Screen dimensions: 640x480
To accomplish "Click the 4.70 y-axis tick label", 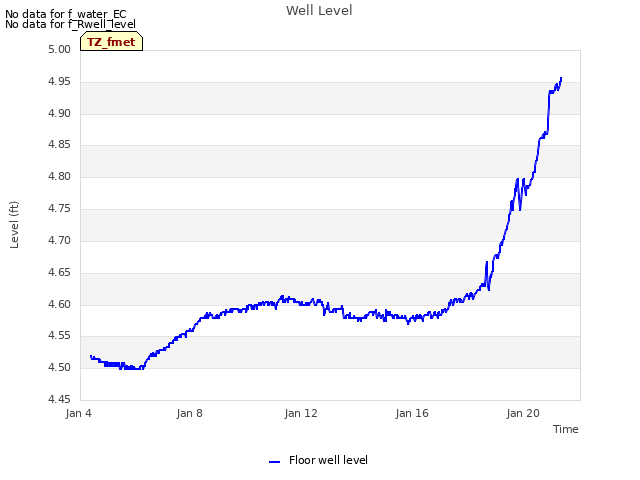I will pos(59,240).
